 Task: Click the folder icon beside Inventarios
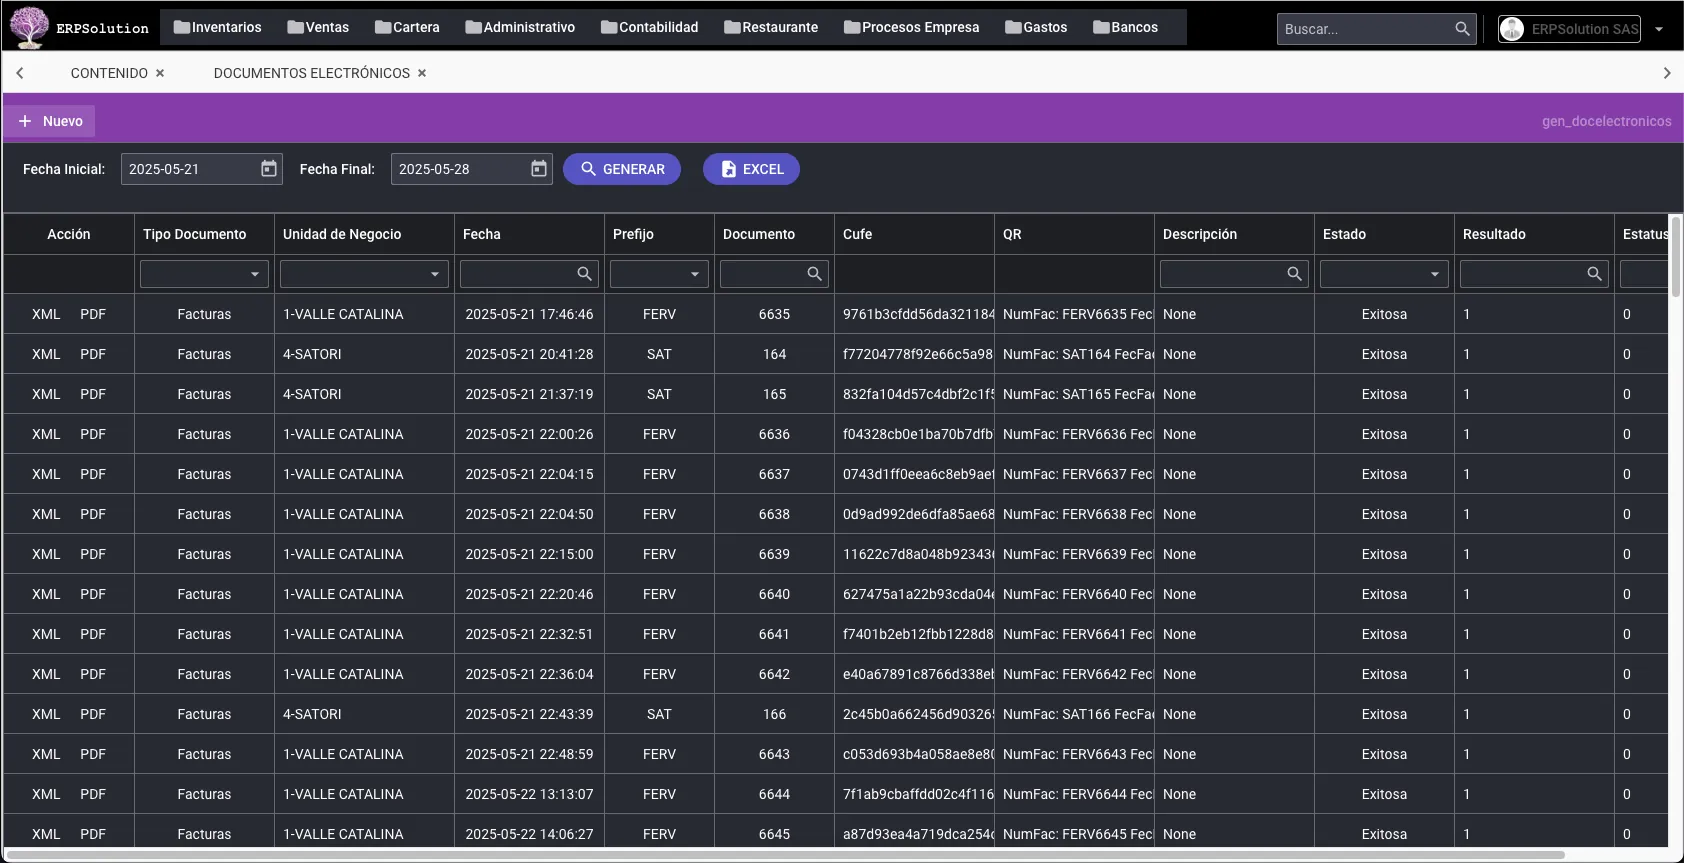coord(181,27)
